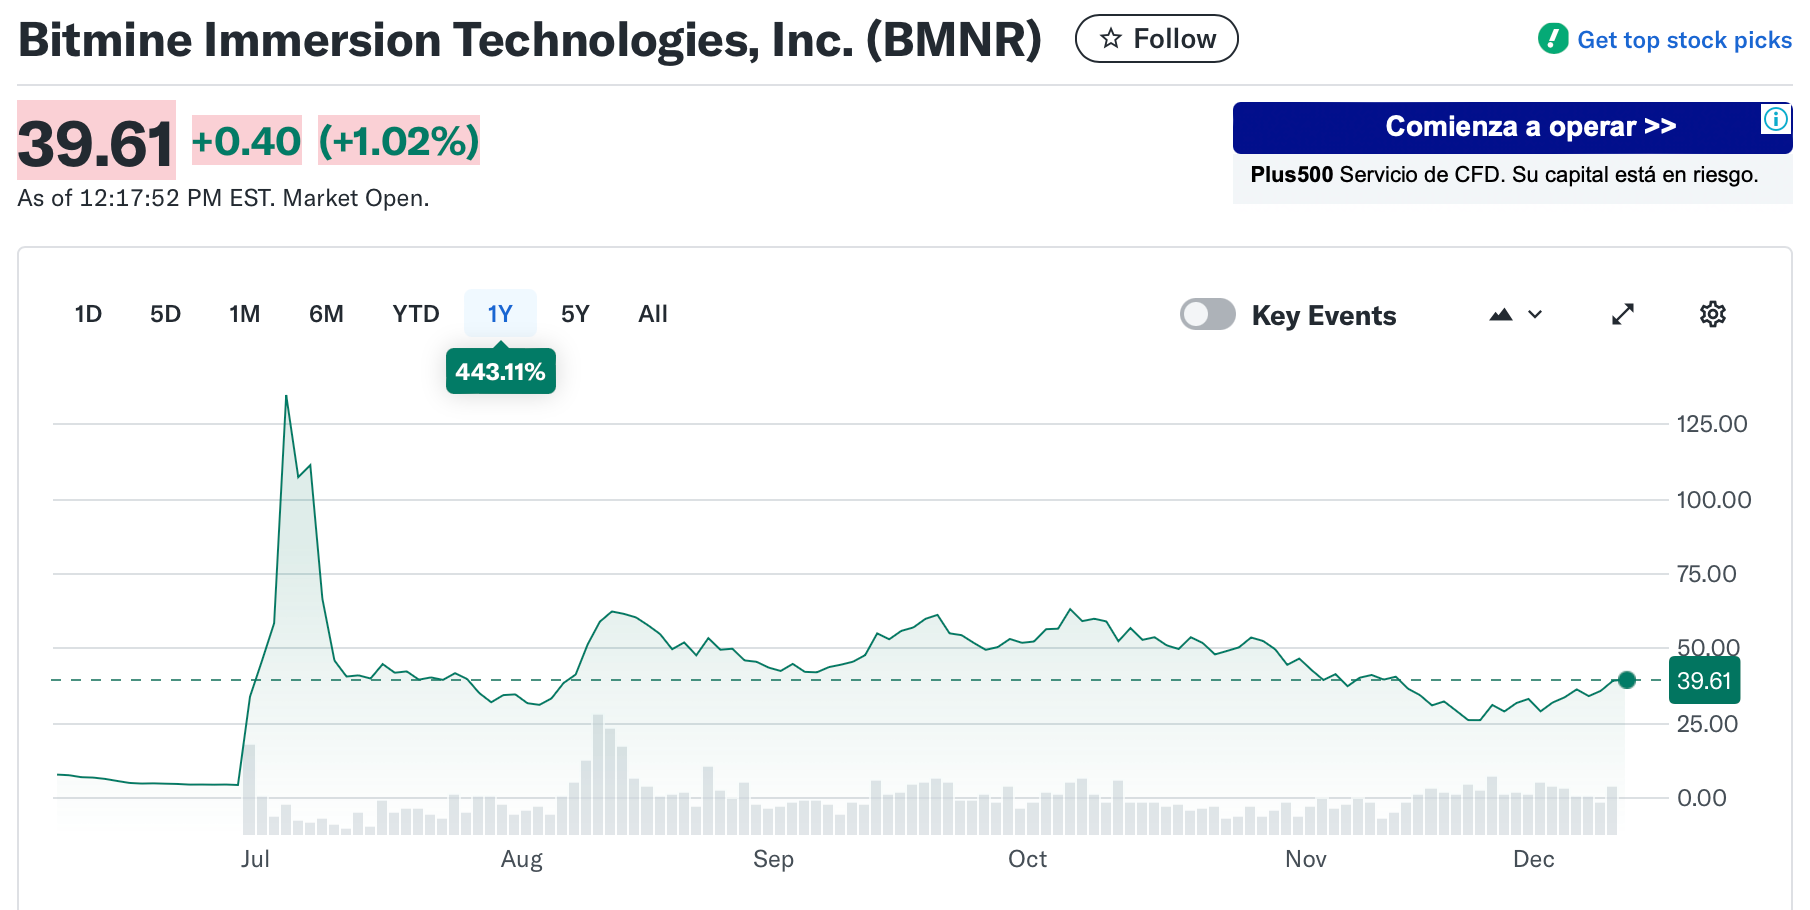Expand the chart type dropdown chevron
The height and width of the screenshot is (910, 1810).
pos(1535,315)
